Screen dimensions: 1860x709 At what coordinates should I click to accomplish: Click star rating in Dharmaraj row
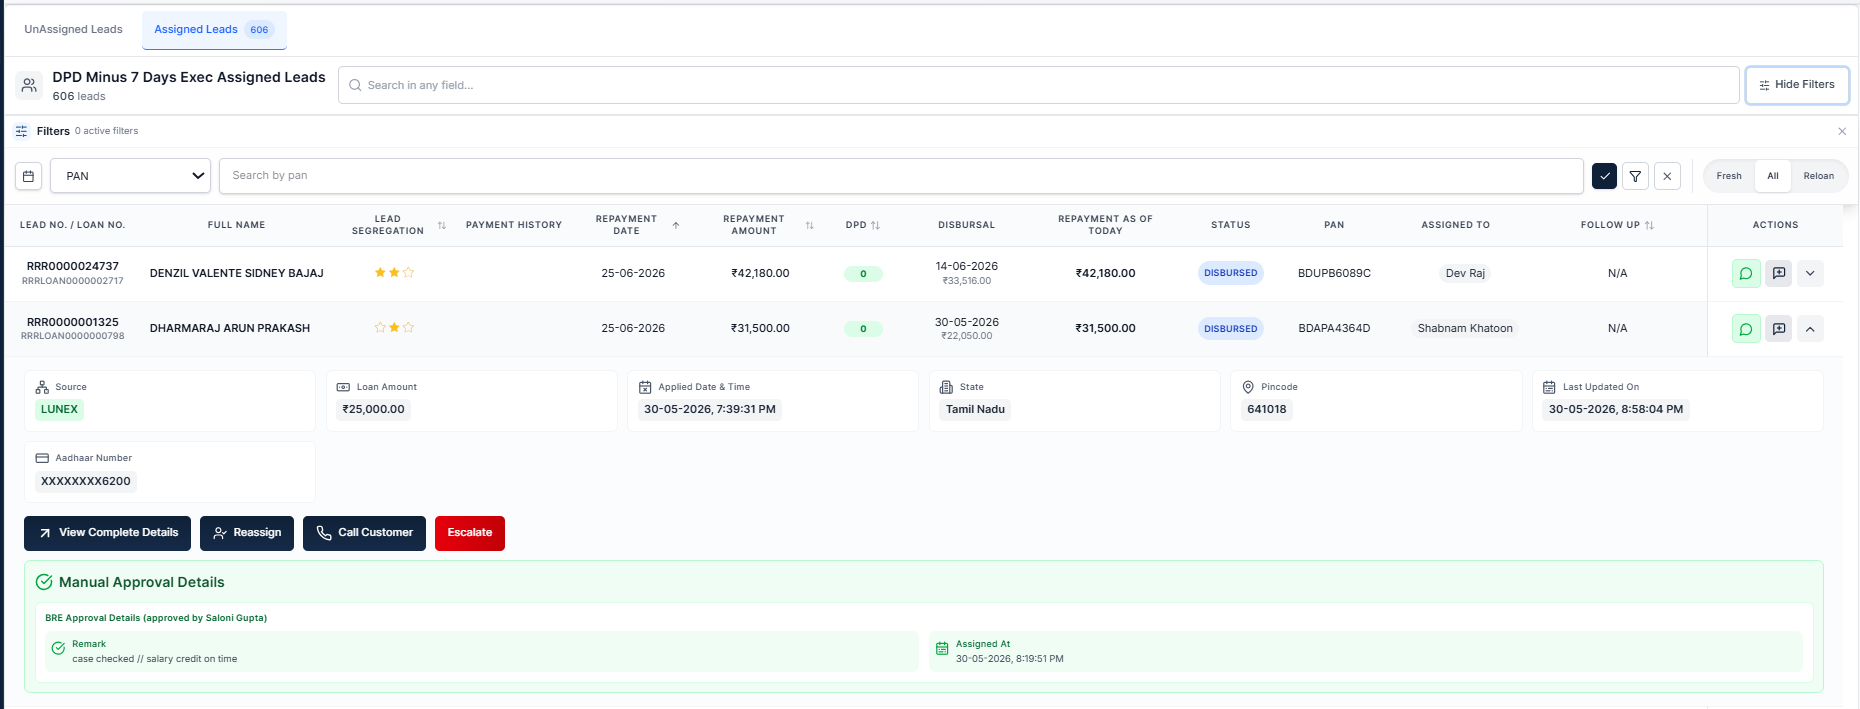click(394, 327)
